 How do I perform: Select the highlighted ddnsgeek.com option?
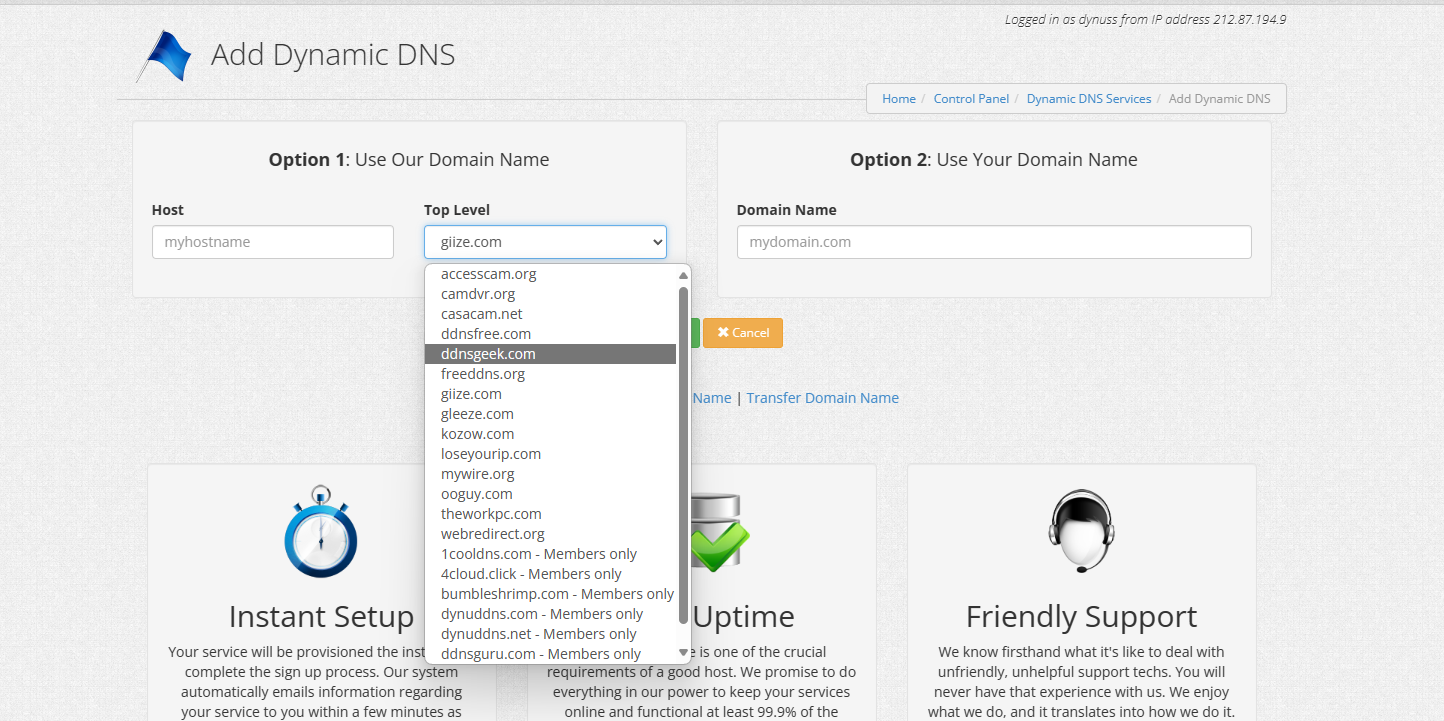pos(550,354)
